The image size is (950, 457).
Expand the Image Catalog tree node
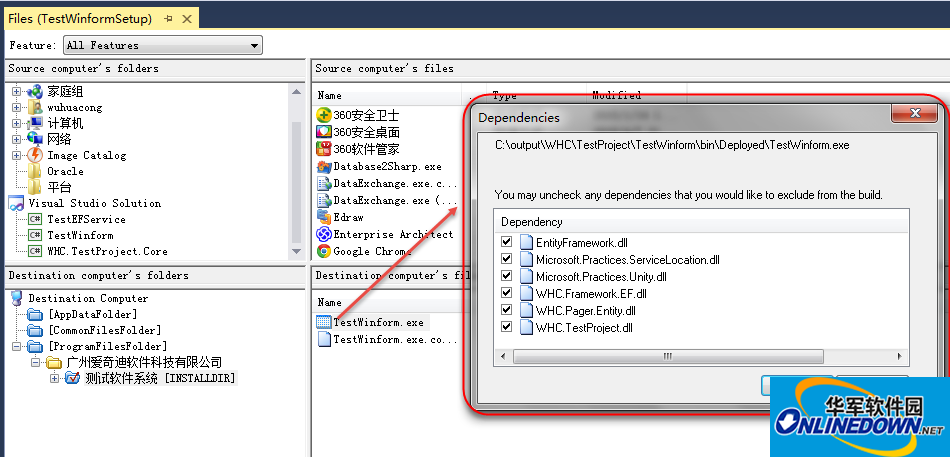pos(16,155)
